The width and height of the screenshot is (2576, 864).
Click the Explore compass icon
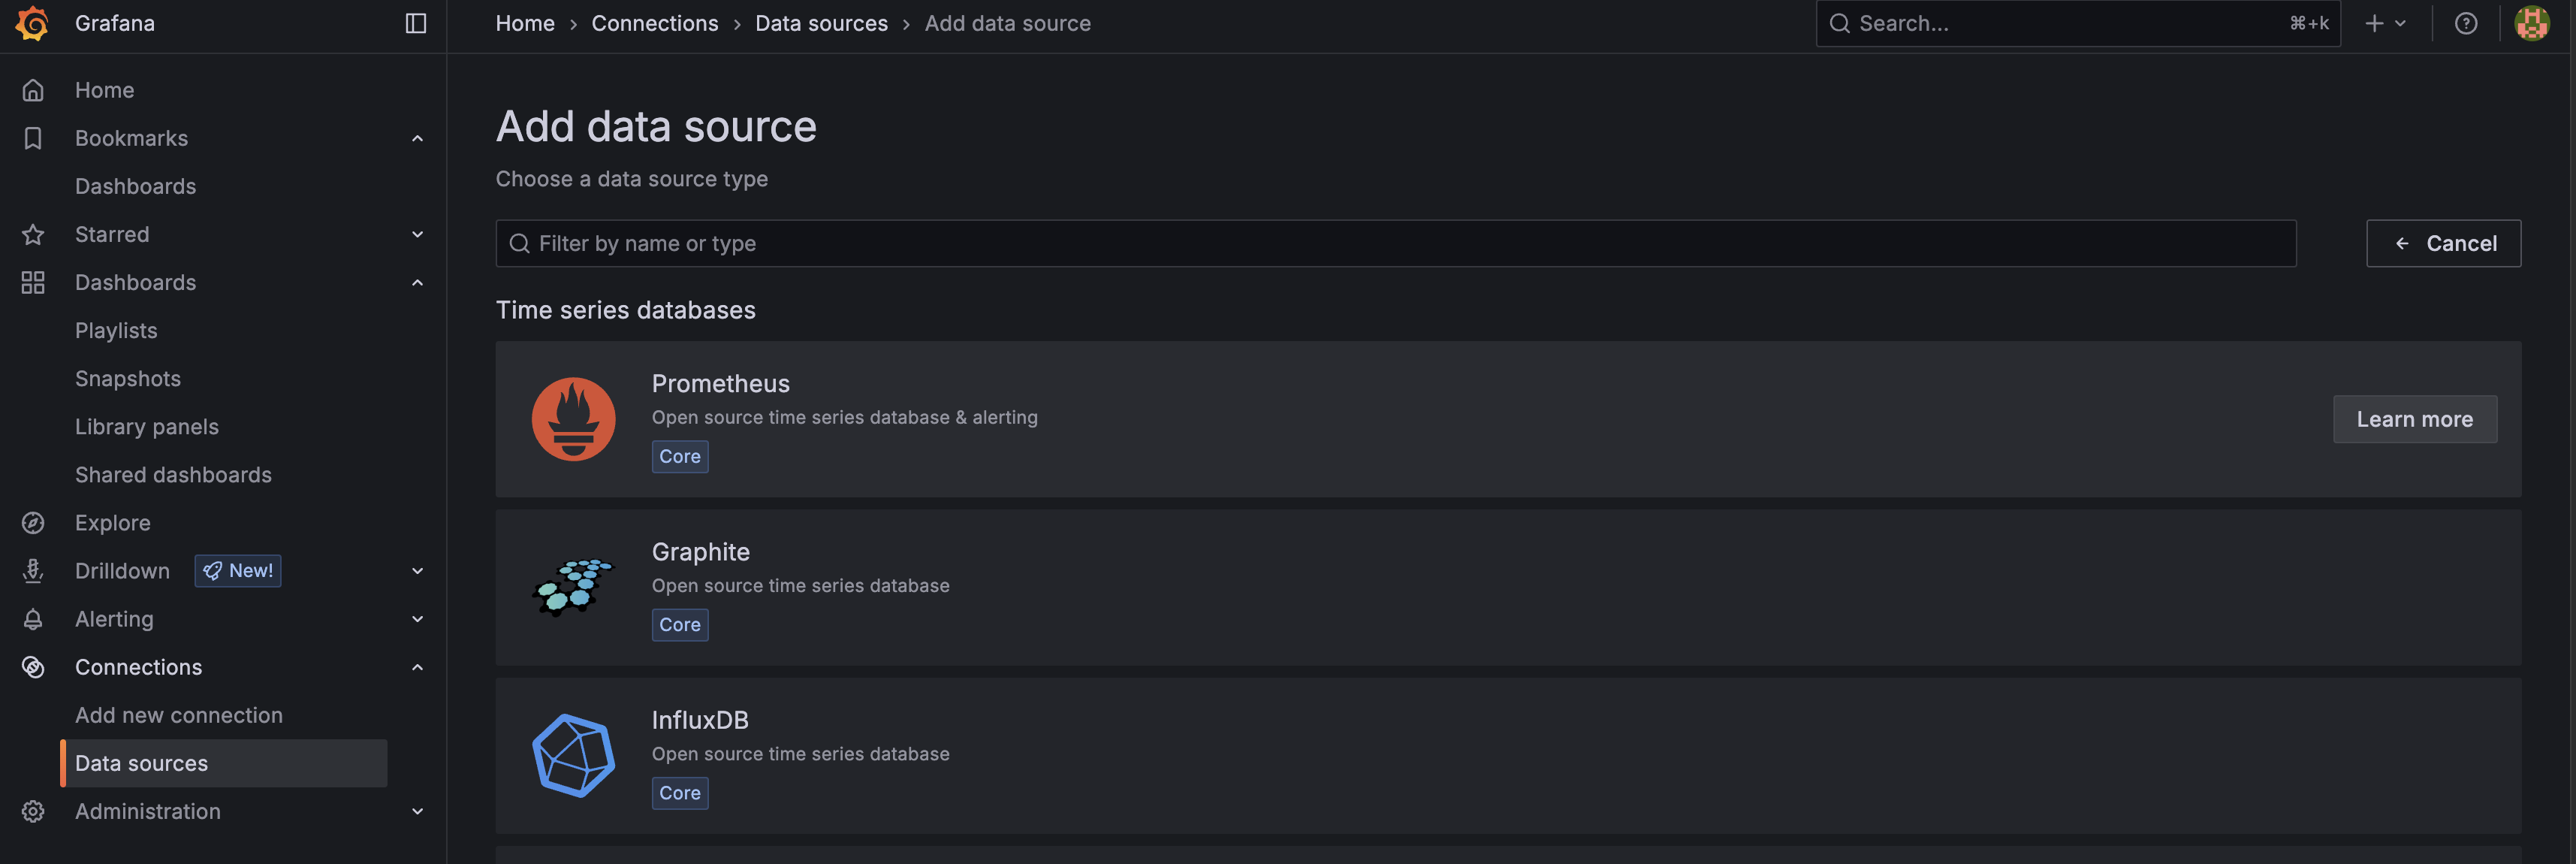(x=33, y=523)
